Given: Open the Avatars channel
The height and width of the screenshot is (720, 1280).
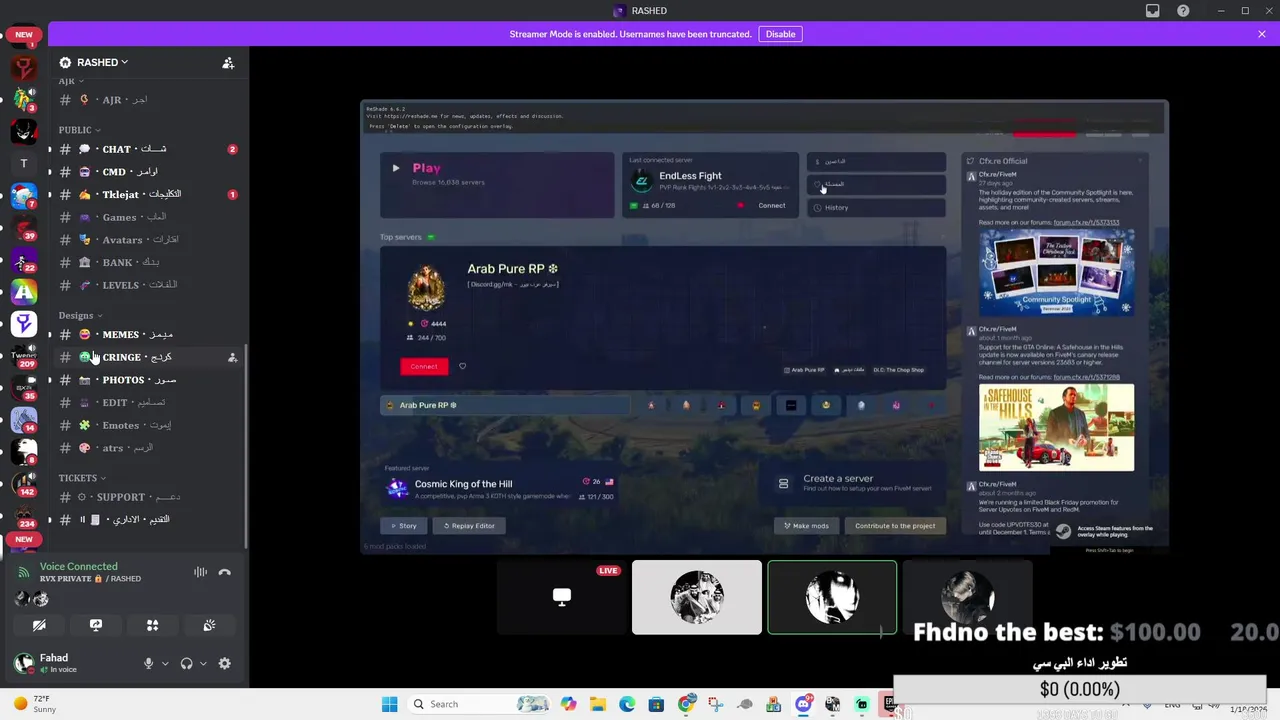Looking at the screenshot, I should click(x=147, y=240).
